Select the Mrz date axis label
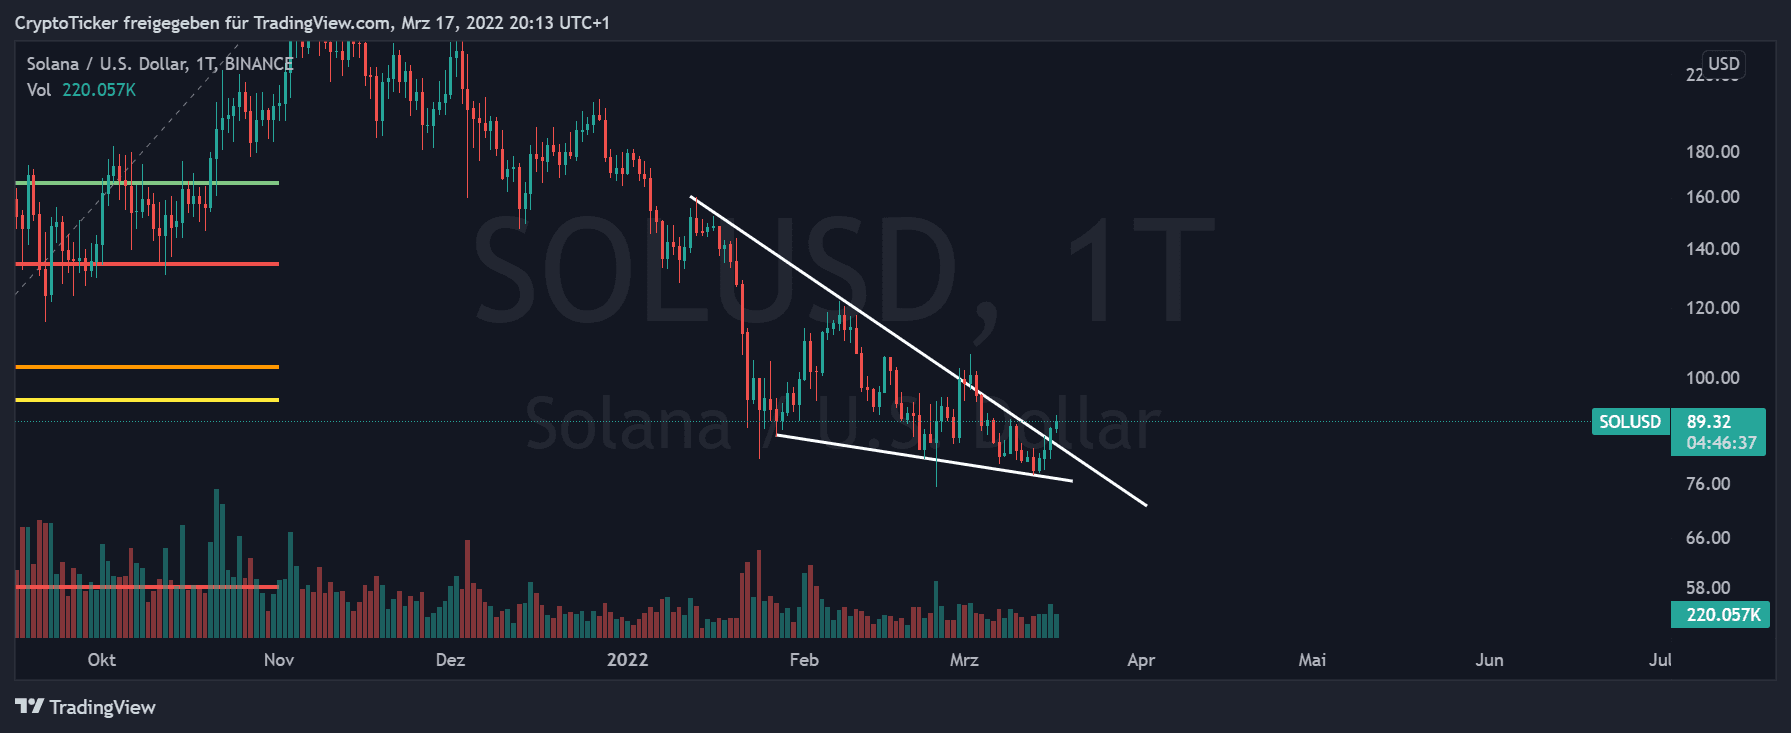Viewport: 1791px width, 733px height. point(964,660)
